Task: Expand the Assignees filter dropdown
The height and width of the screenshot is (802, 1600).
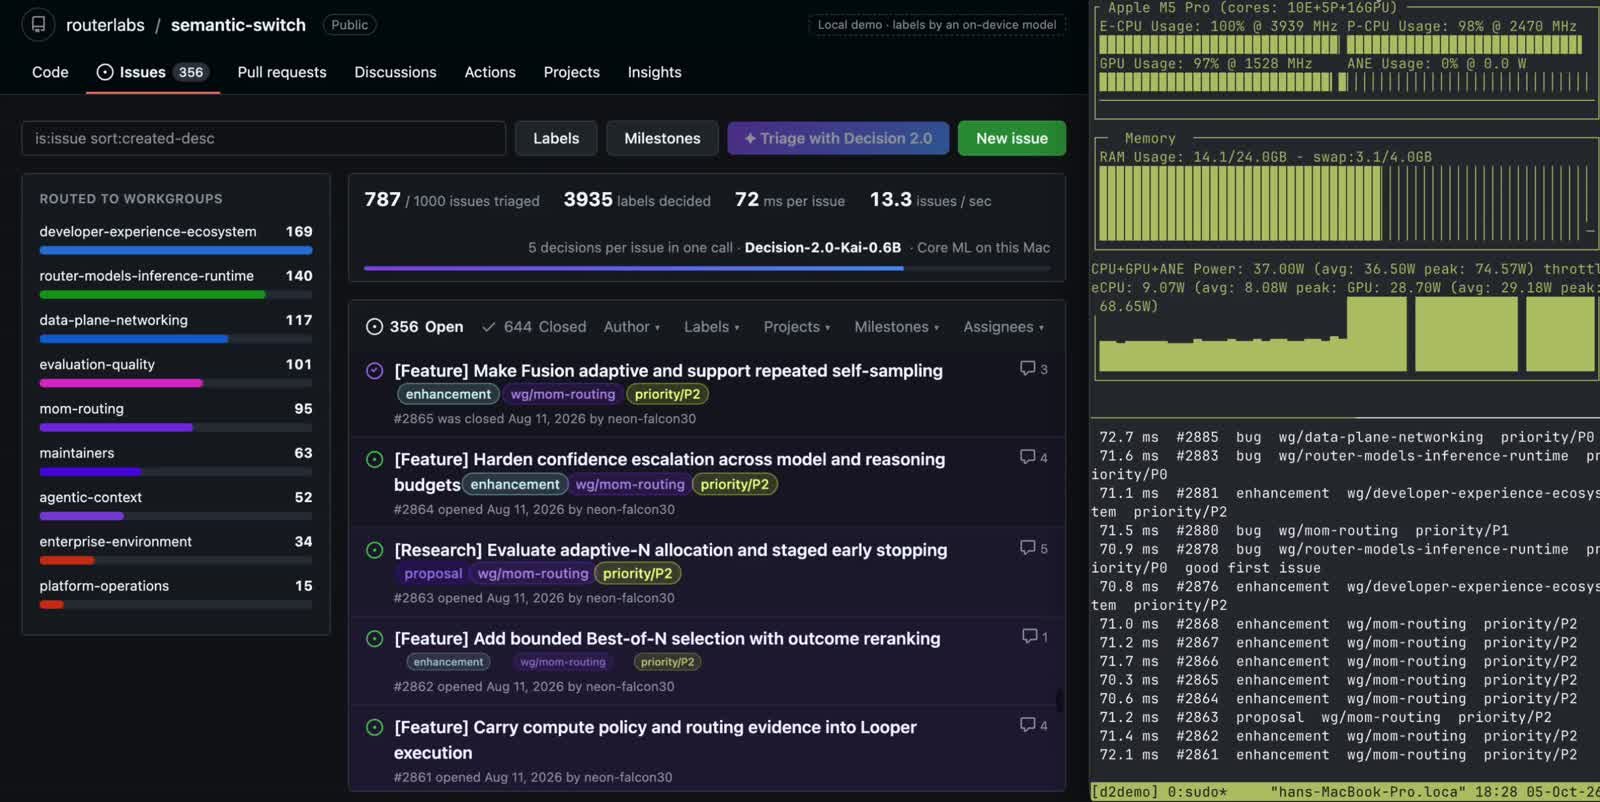Action: [x=1003, y=327]
